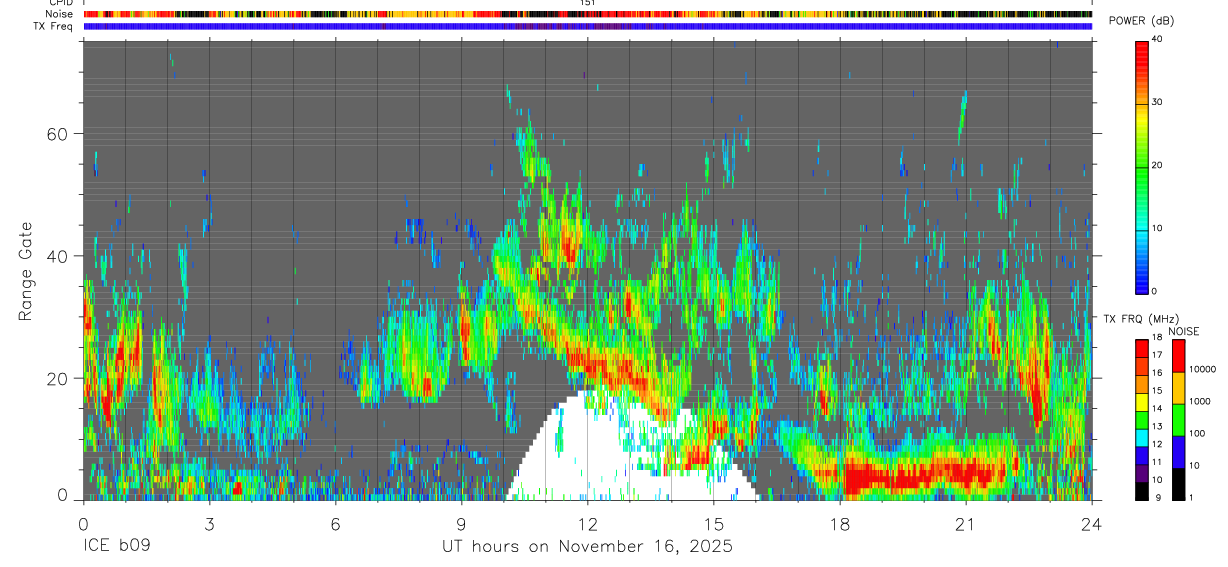This screenshot has height=567, width=1228.
Task: Pick the red swatch in NOISE legend
Action: 1178,356
